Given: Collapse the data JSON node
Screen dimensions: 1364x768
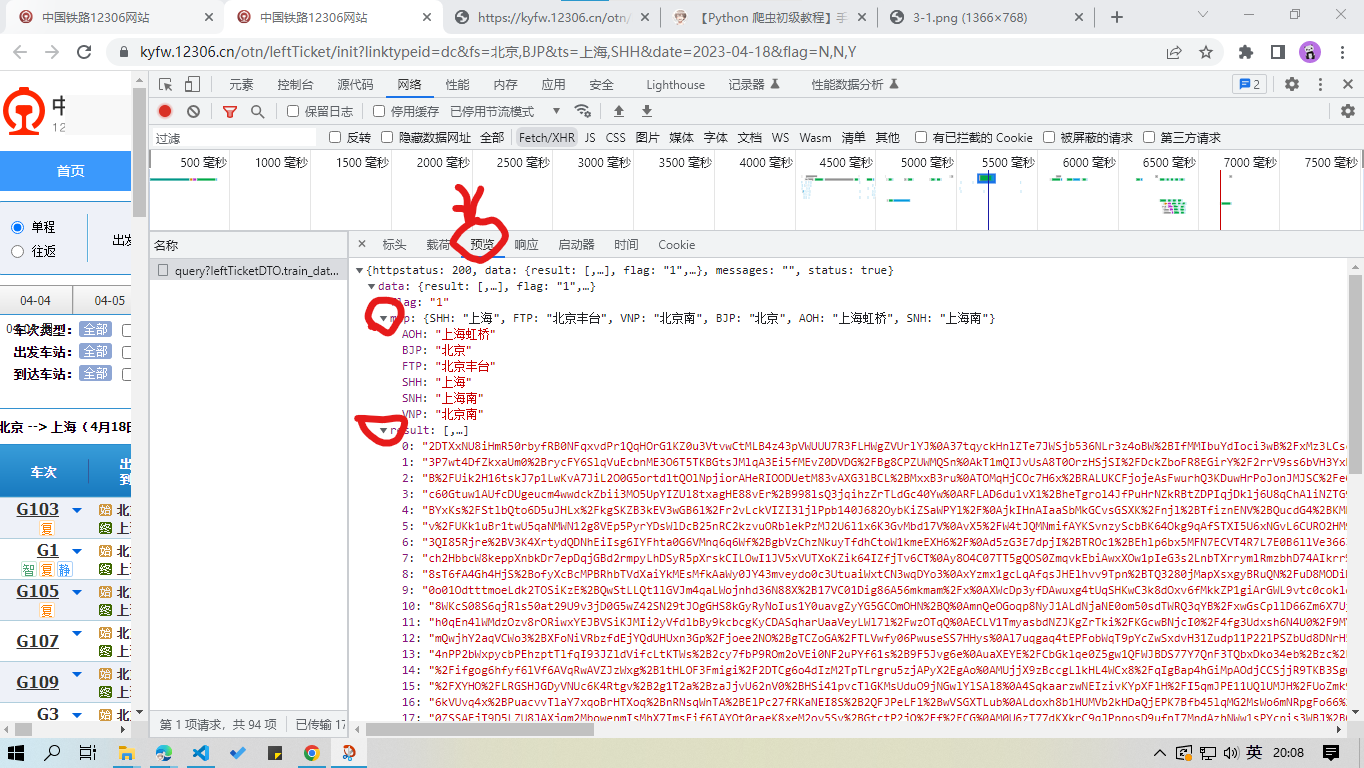Looking at the screenshot, I should 371,286.
